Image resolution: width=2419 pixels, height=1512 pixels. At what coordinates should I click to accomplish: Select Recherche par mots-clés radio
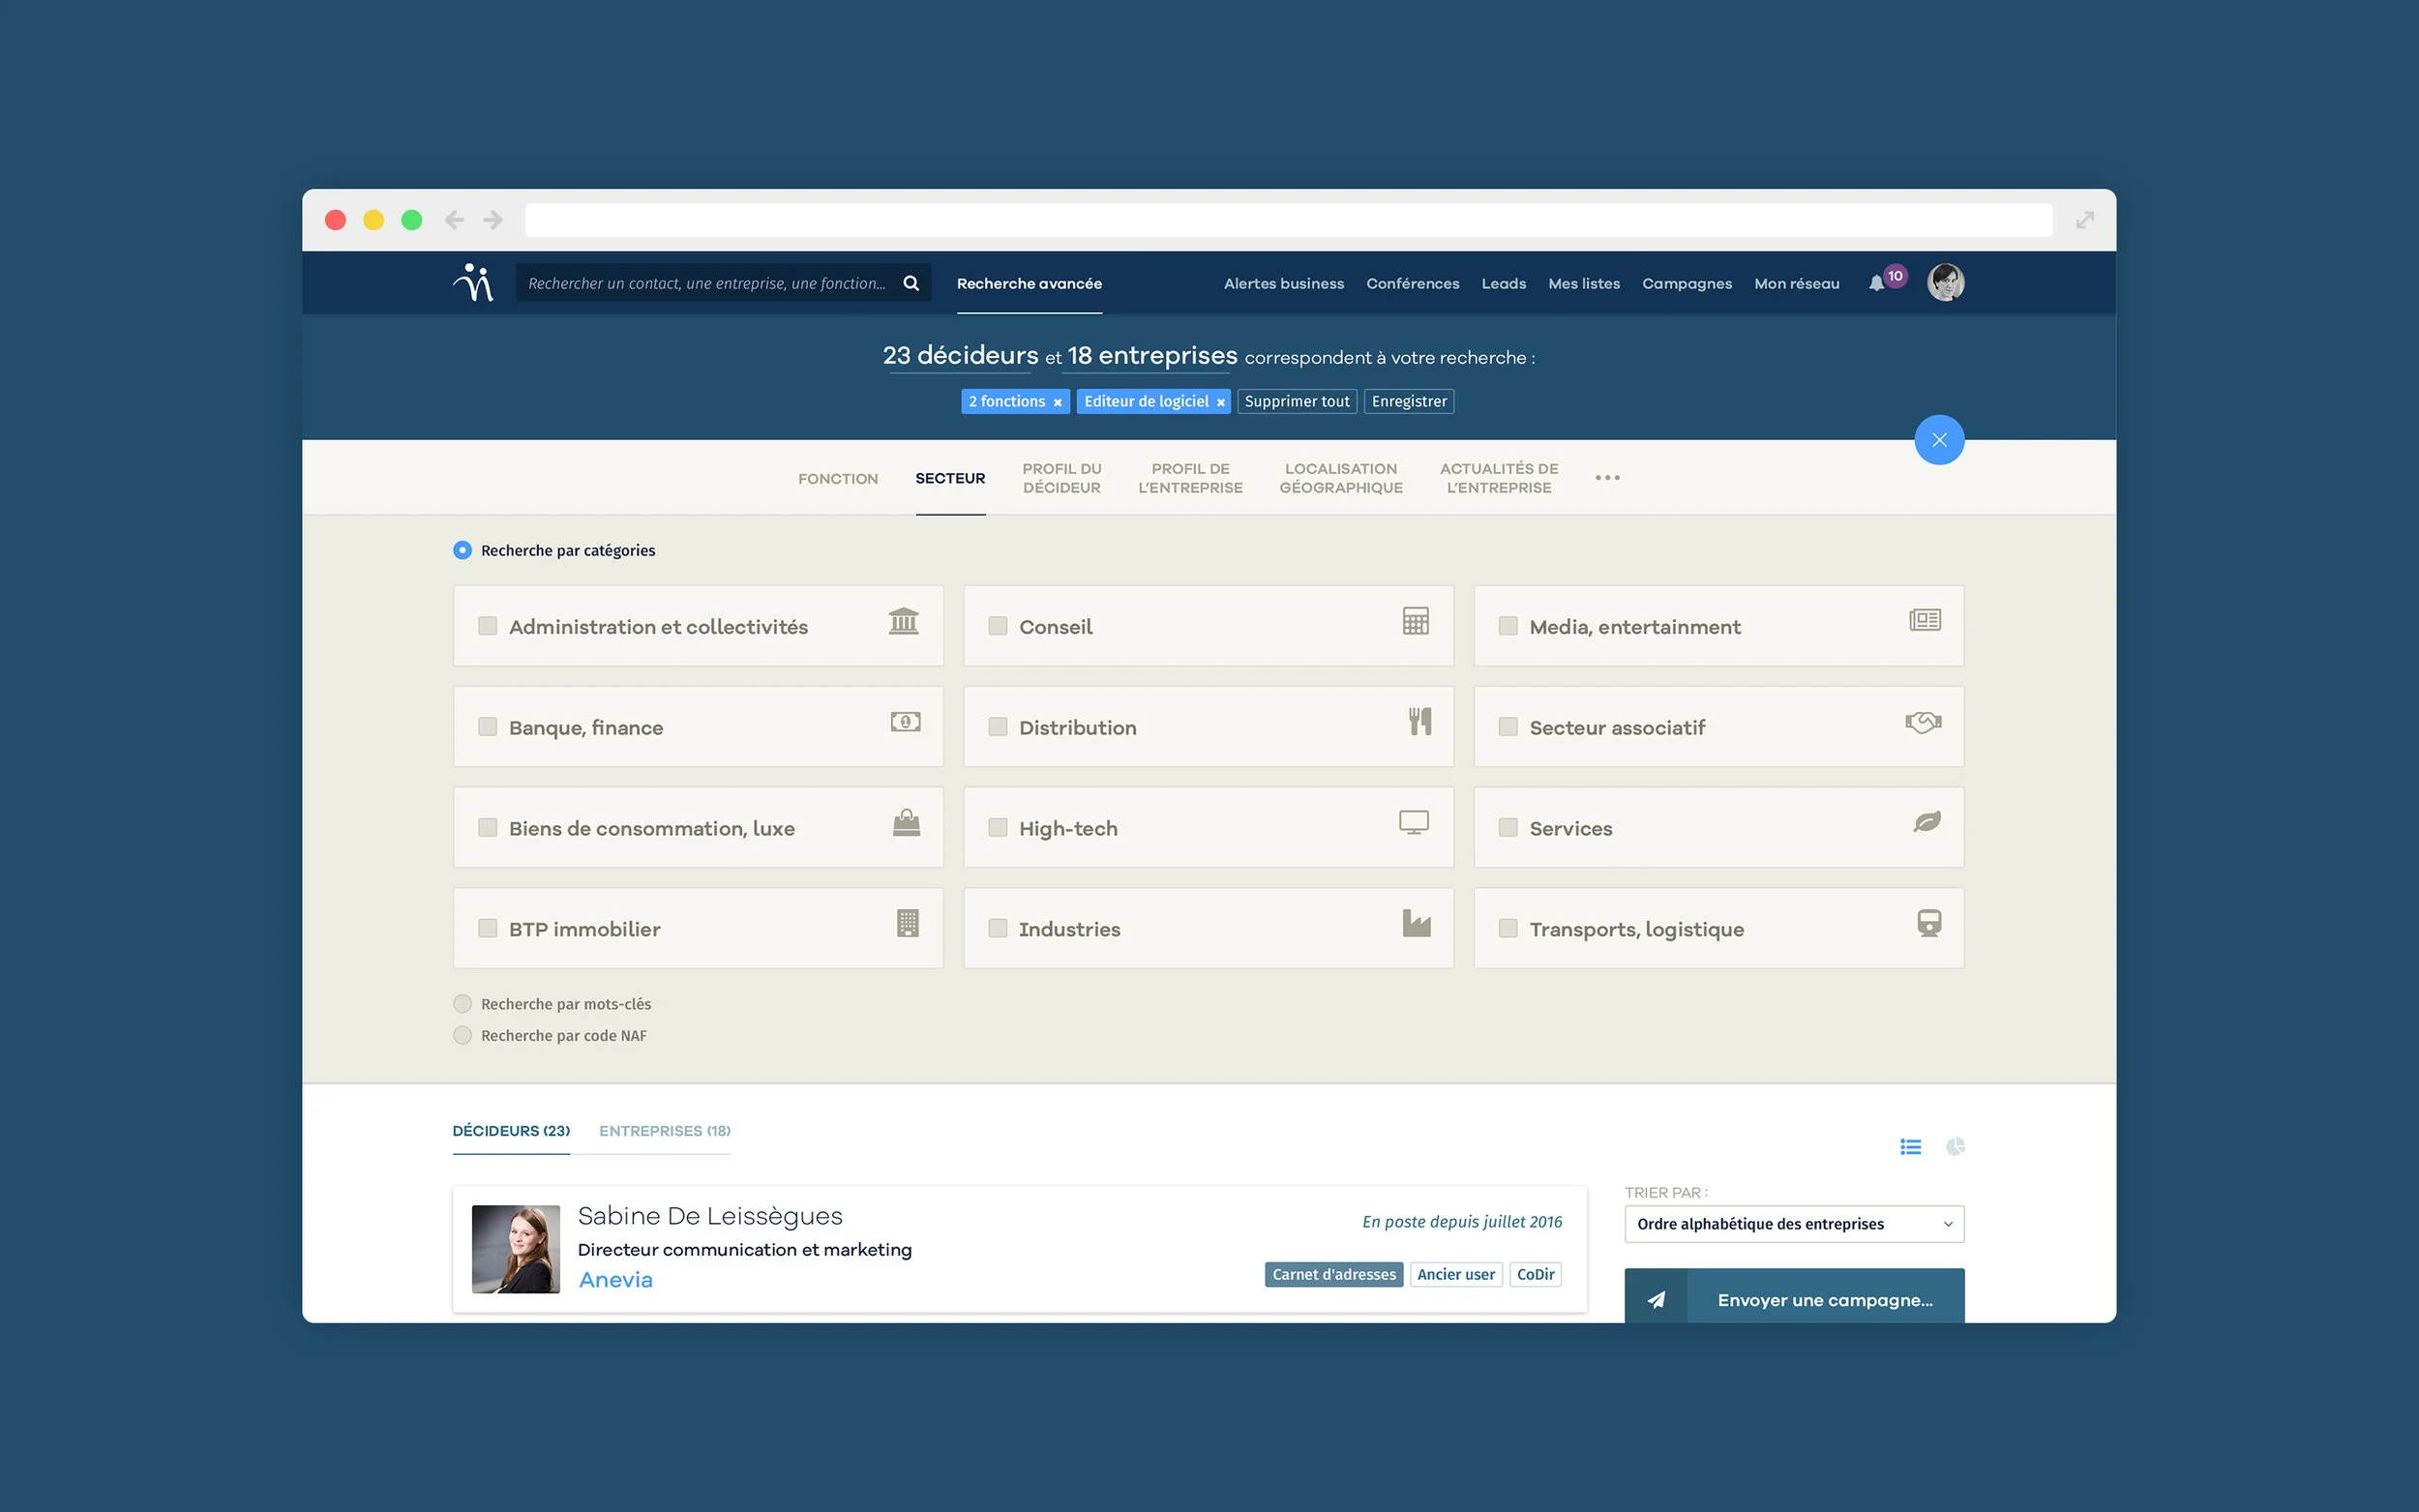462,1004
